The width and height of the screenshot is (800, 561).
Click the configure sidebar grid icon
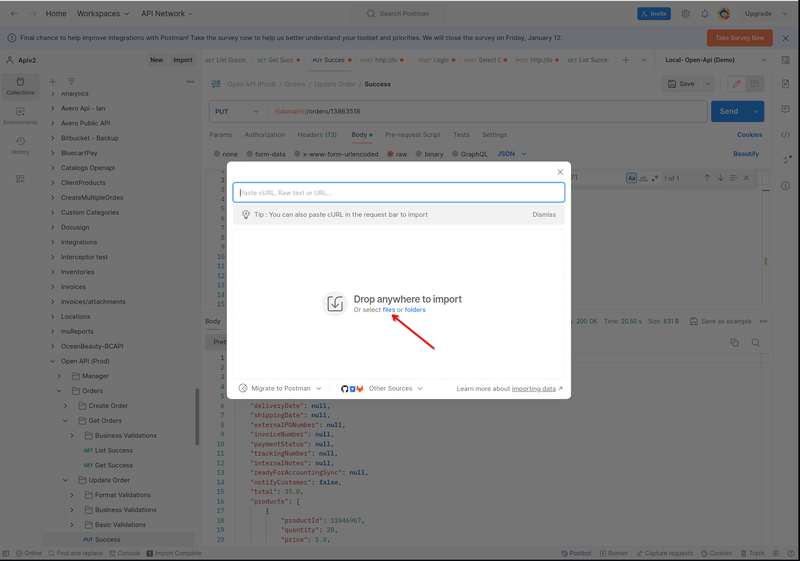tap(20, 179)
